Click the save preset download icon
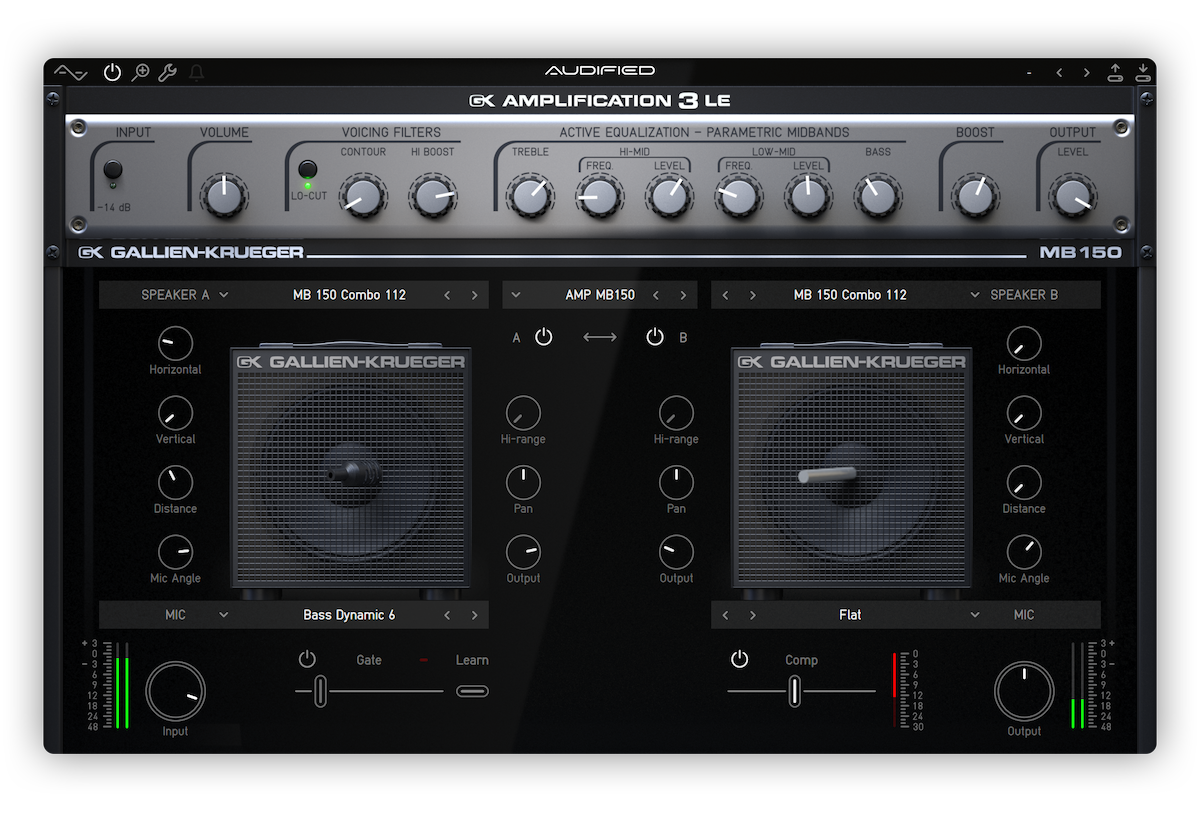The width and height of the screenshot is (1200, 822). pyautogui.click(x=1143, y=72)
